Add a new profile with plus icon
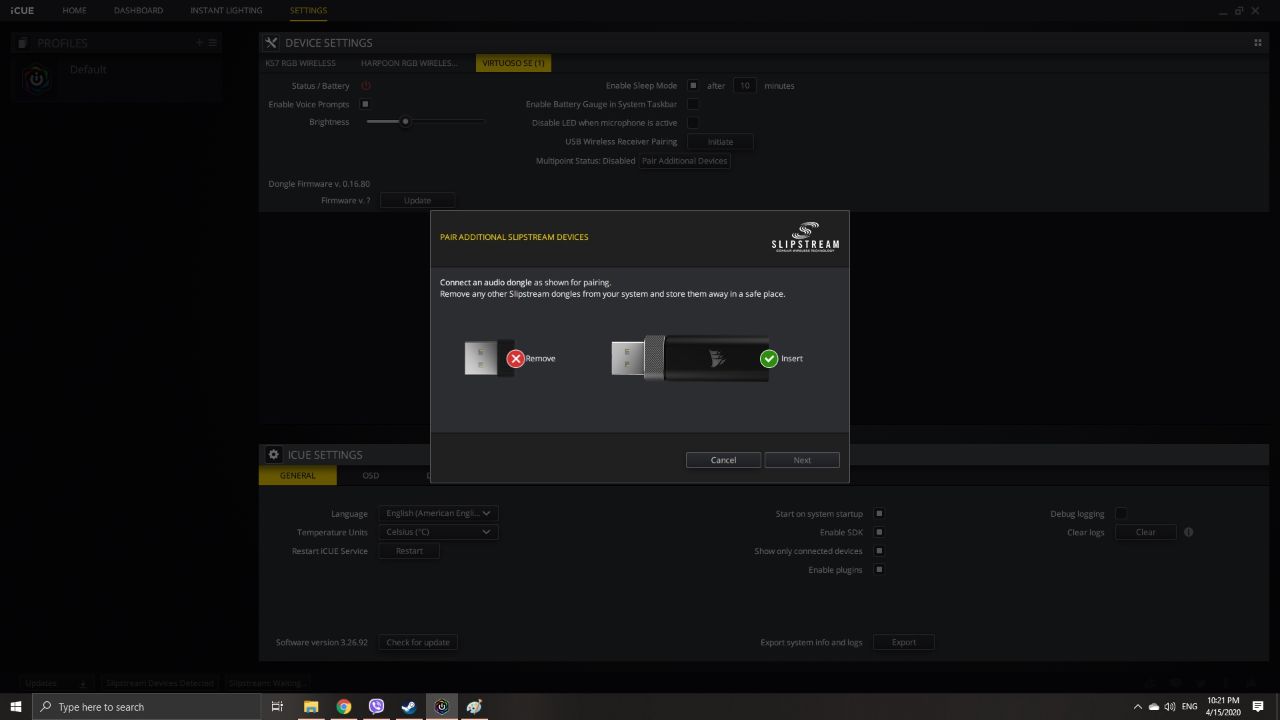The width and height of the screenshot is (1280, 720). click(x=199, y=43)
